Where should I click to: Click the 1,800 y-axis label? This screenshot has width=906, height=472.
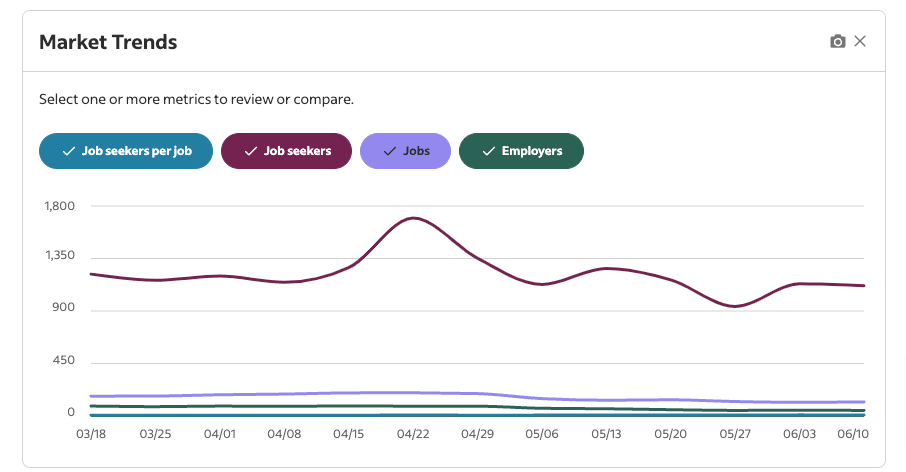61,206
